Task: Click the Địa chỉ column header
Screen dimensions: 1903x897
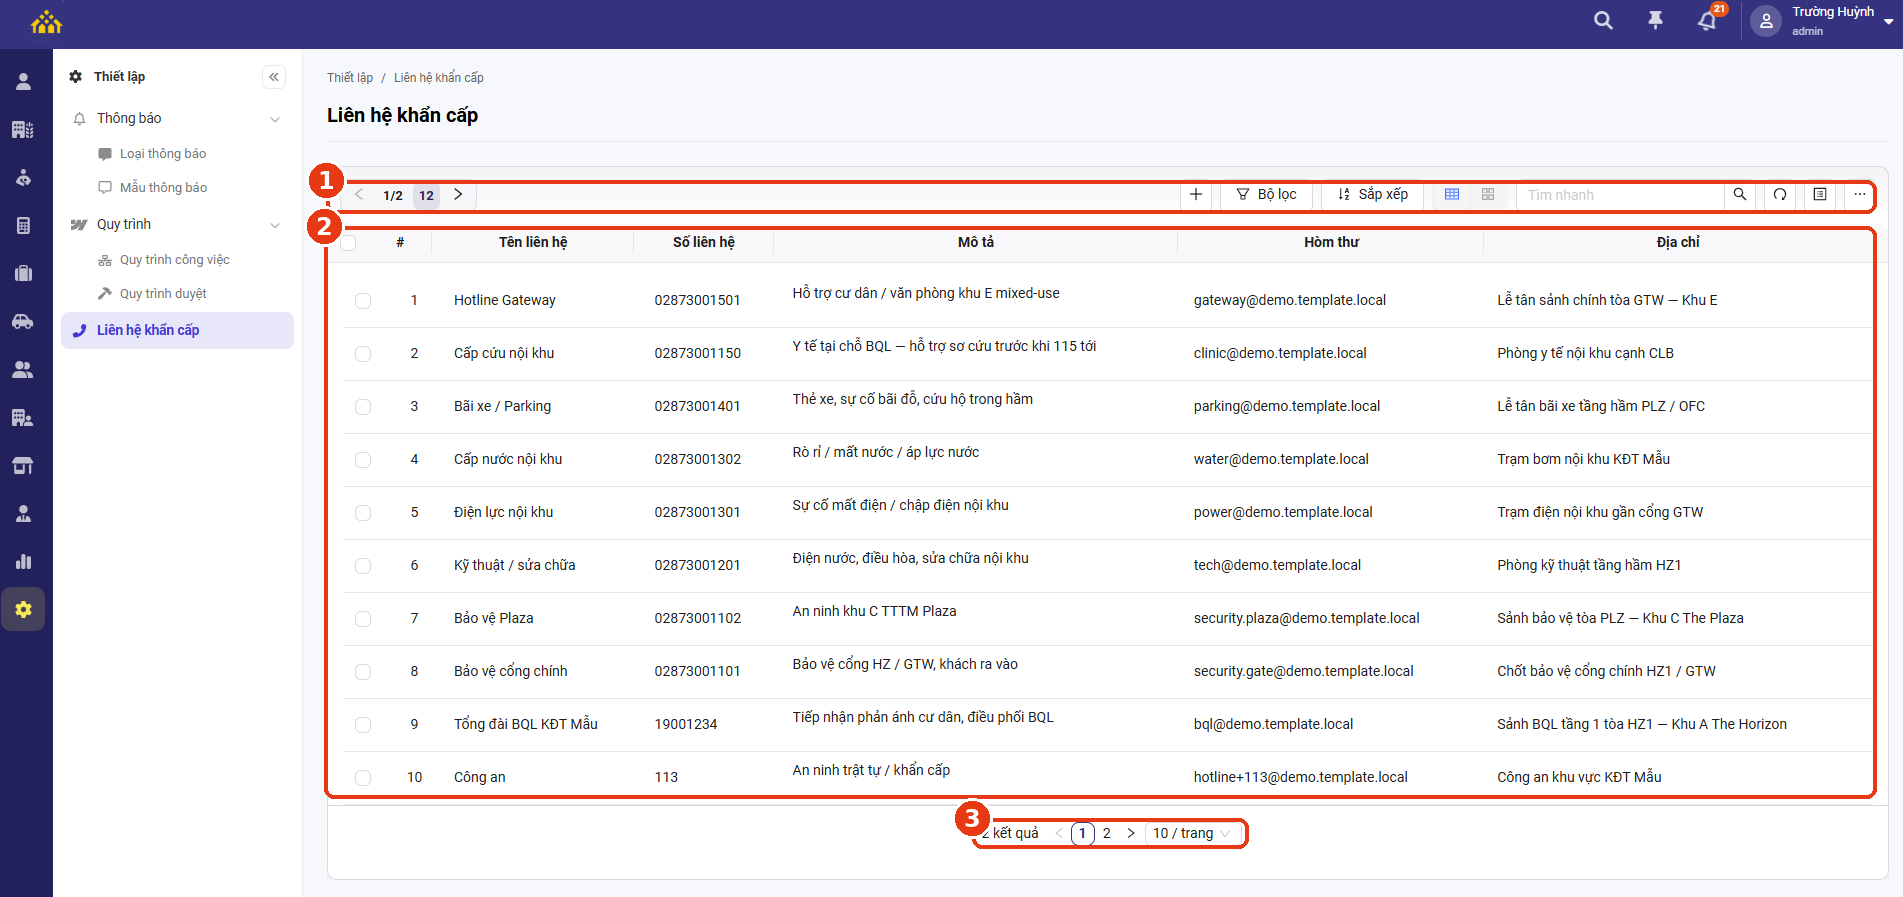Action: click(x=1678, y=242)
